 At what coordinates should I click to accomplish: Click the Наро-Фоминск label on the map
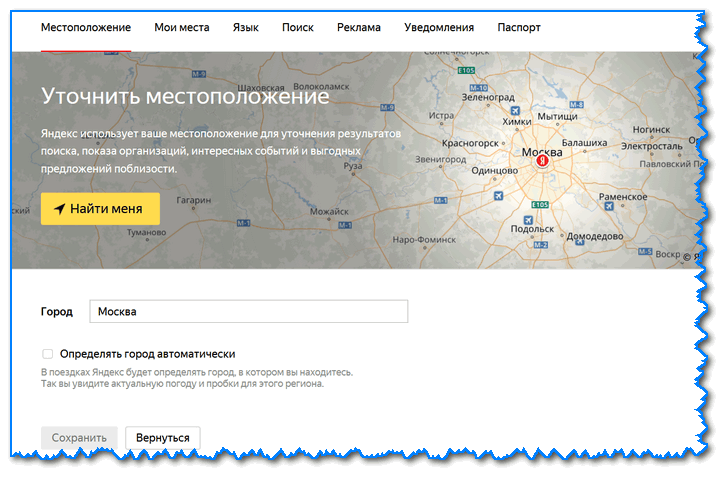click(x=424, y=240)
